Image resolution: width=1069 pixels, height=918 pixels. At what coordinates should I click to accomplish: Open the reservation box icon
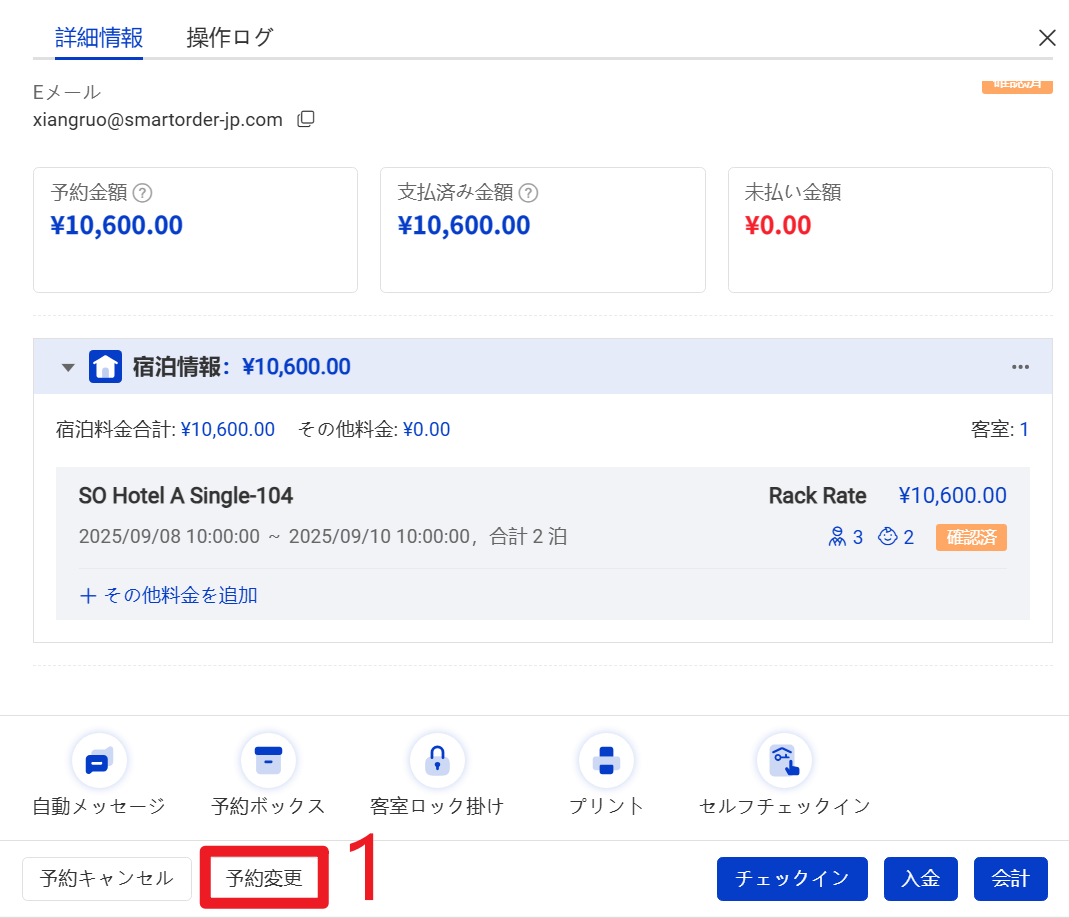point(268,762)
